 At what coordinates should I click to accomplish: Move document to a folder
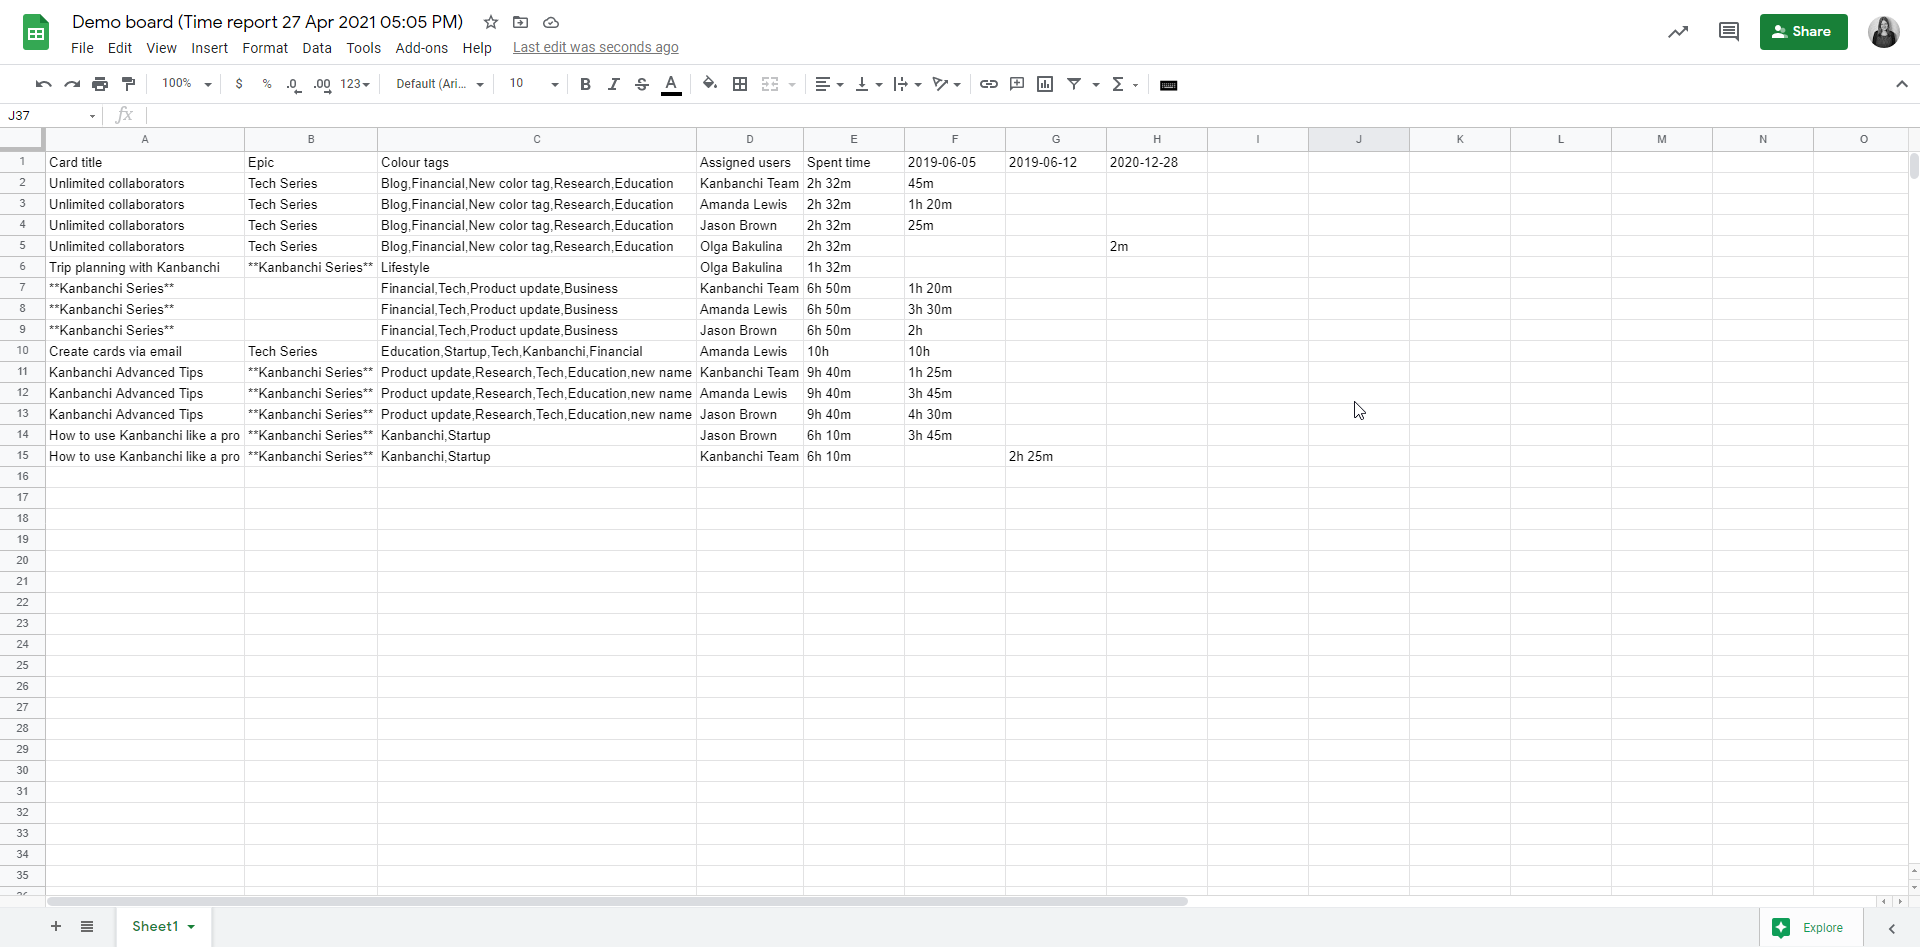click(520, 22)
